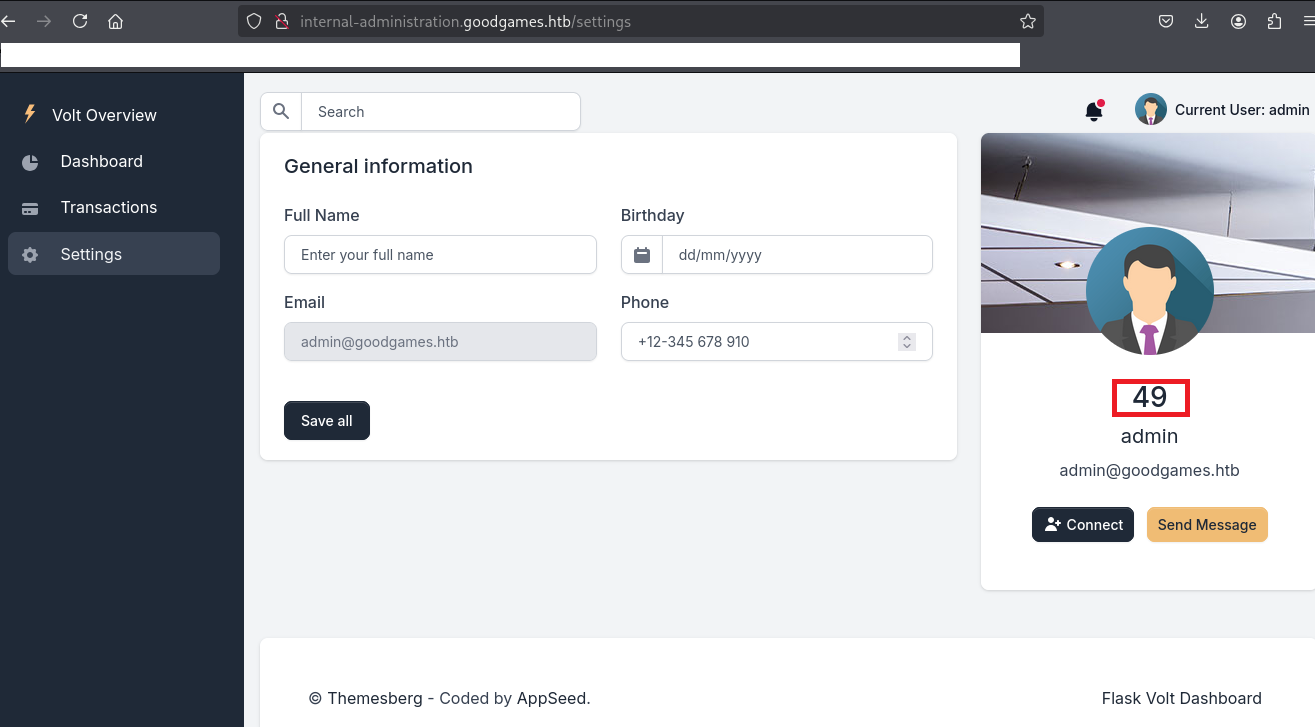Viewport: 1315px width, 727px height.
Task: Click the search magnifier icon
Action: (281, 112)
